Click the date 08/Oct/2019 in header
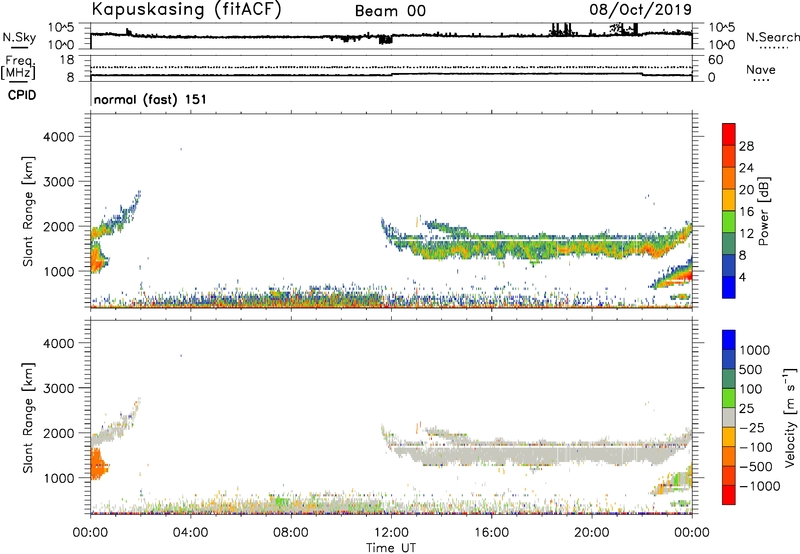This screenshot has height=554, width=800. click(640, 10)
